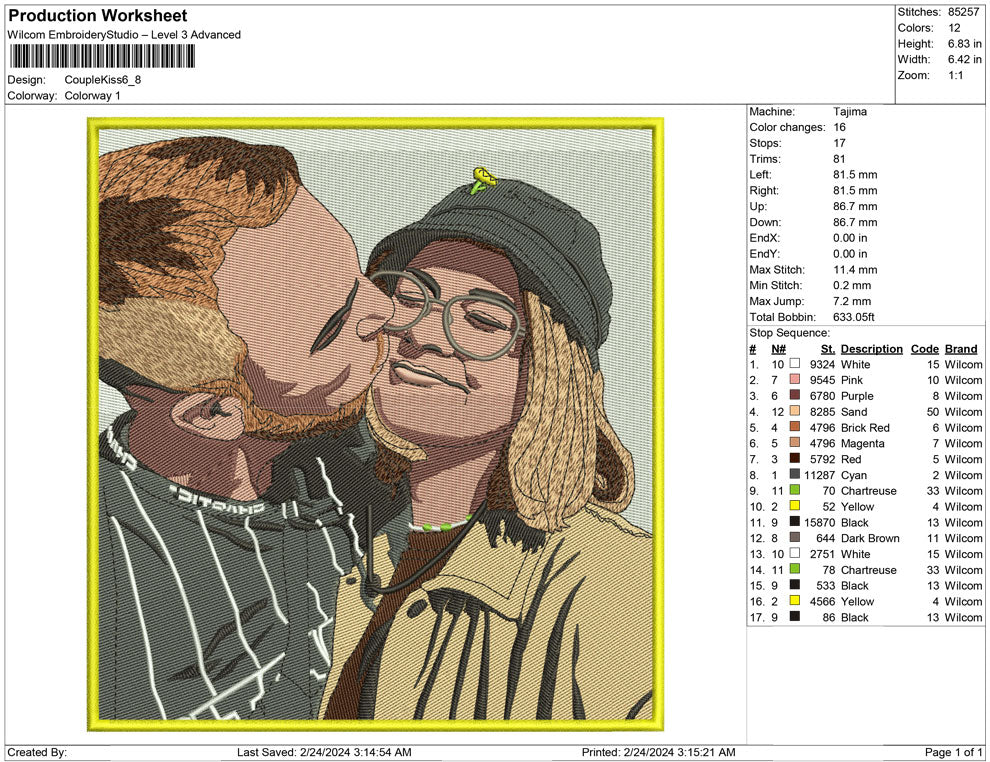990x762 pixels.
Task: Click the Description column header
Action: tap(871, 348)
